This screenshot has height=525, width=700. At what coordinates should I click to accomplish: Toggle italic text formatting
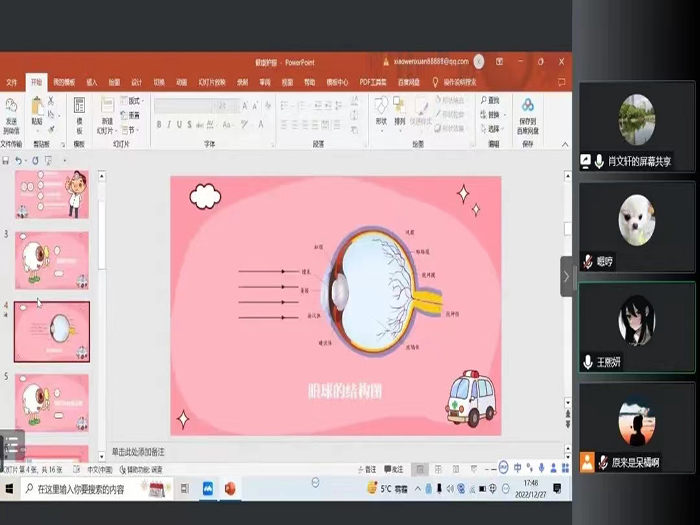click(x=171, y=125)
